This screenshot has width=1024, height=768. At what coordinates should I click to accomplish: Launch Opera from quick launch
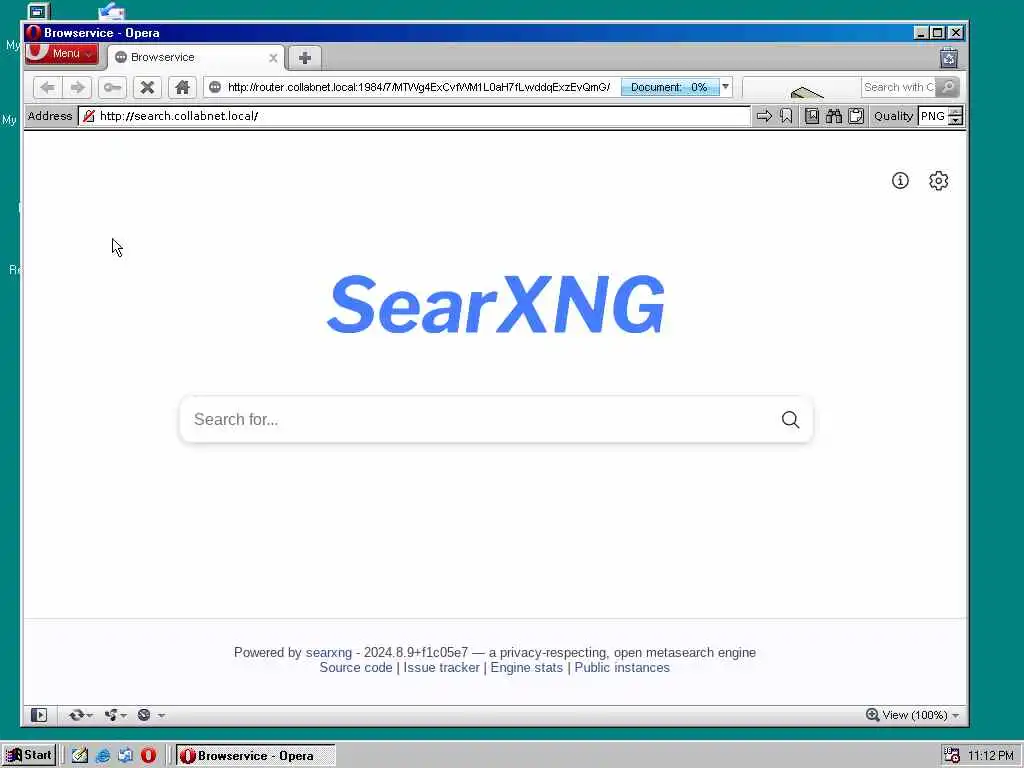148,756
